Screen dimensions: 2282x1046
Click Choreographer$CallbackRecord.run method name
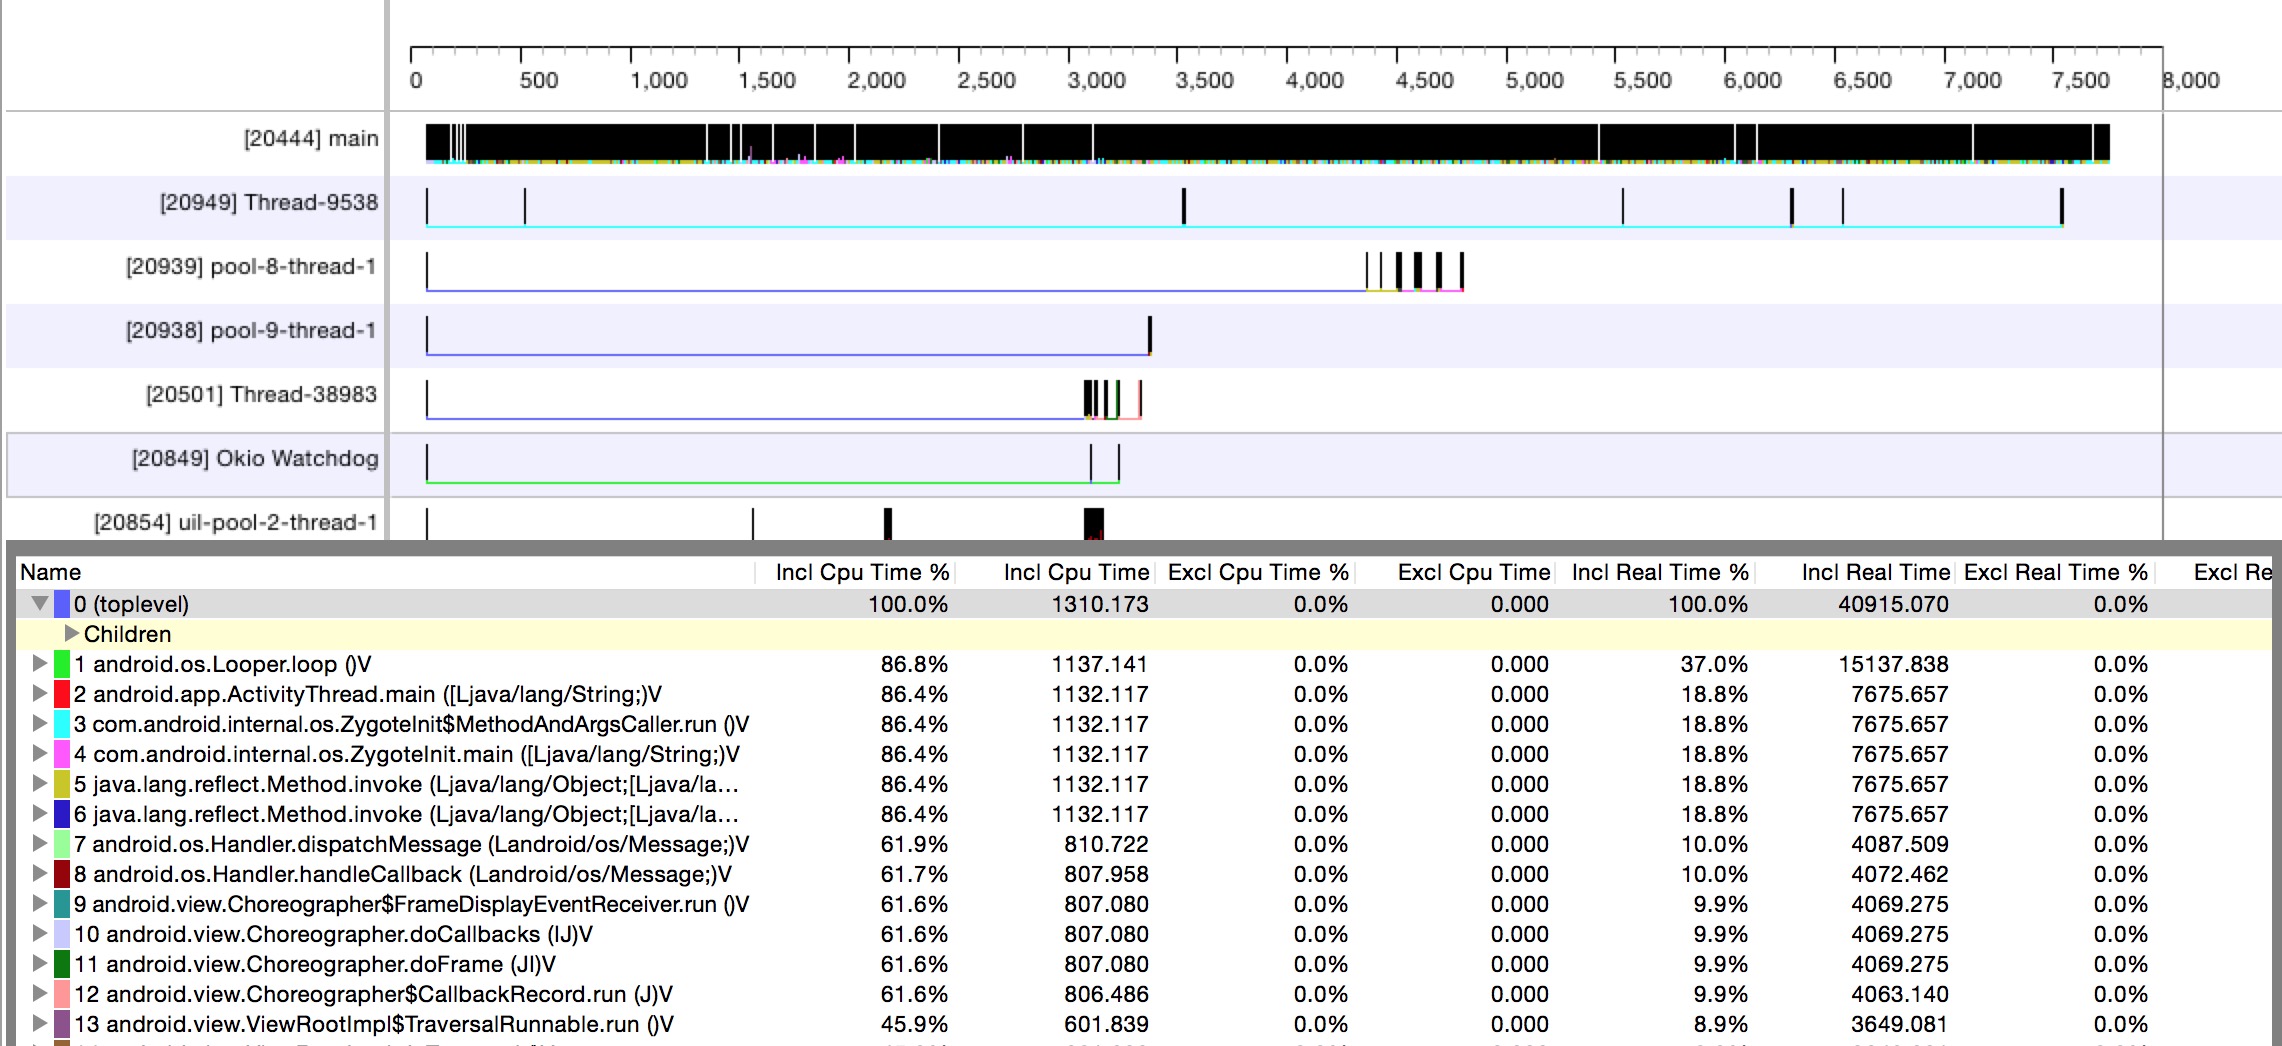389,994
